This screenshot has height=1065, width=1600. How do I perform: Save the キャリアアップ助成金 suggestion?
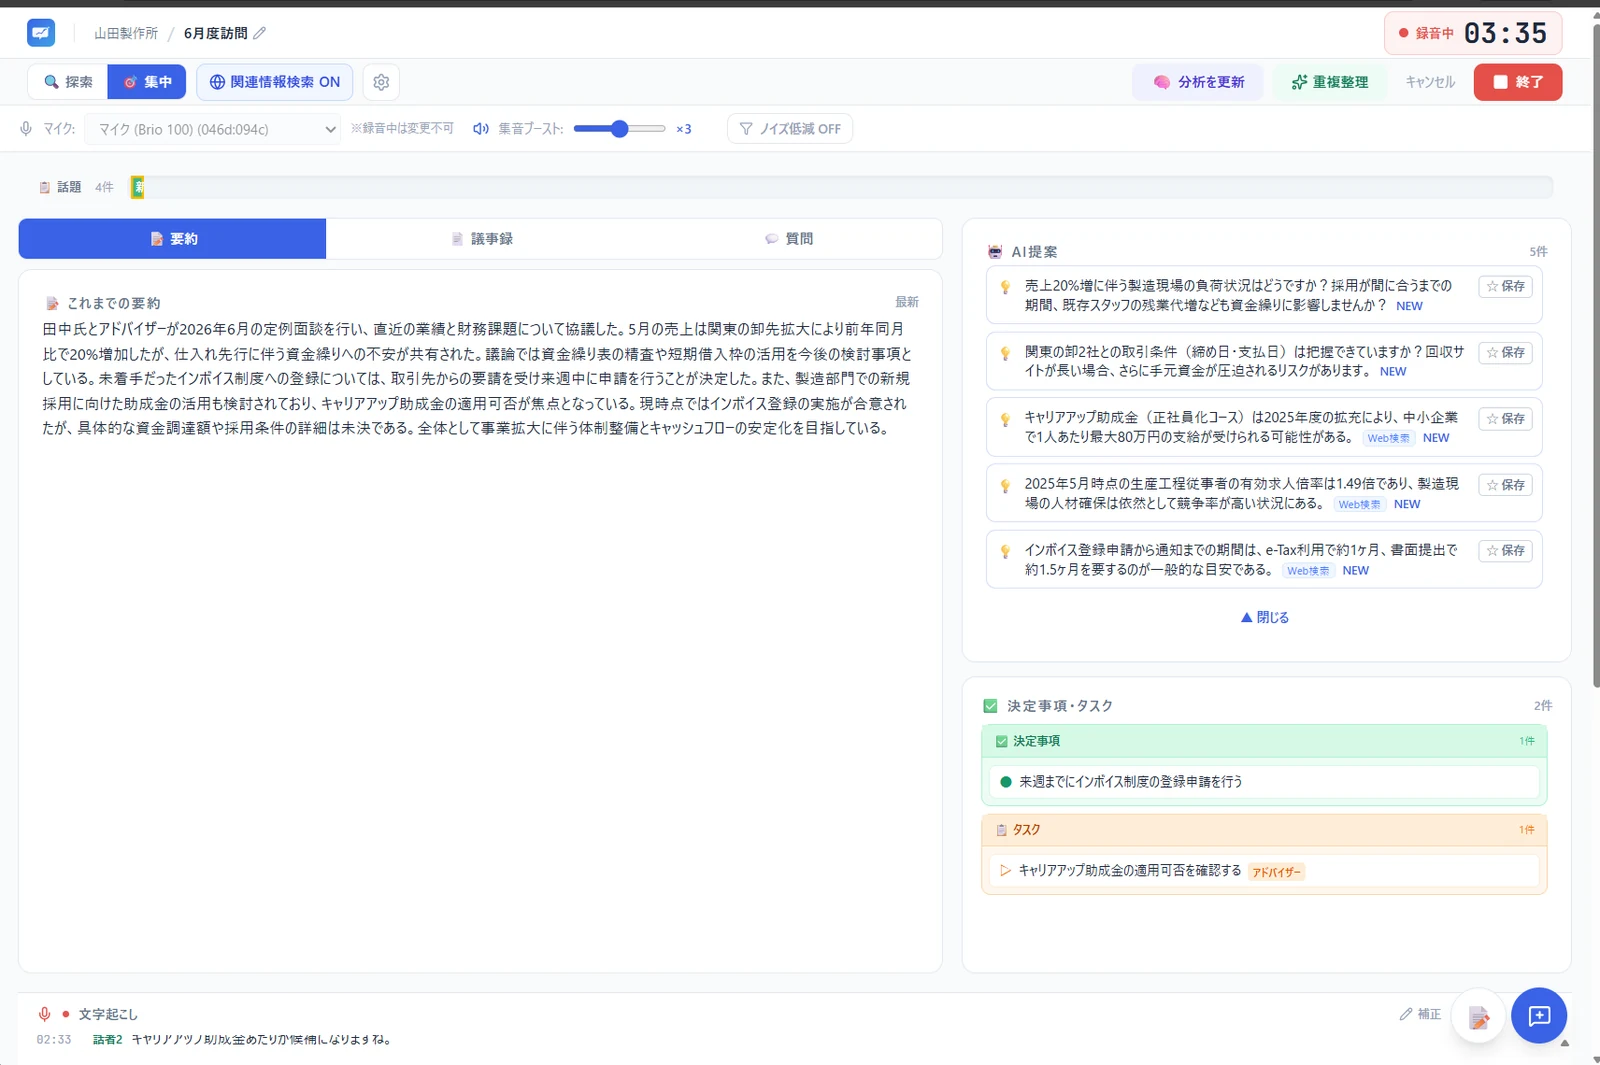coord(1505,418)
